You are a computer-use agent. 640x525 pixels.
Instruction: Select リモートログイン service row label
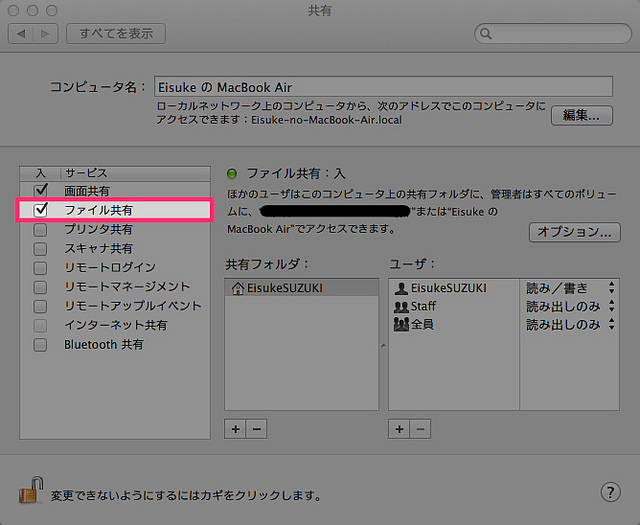110,267
